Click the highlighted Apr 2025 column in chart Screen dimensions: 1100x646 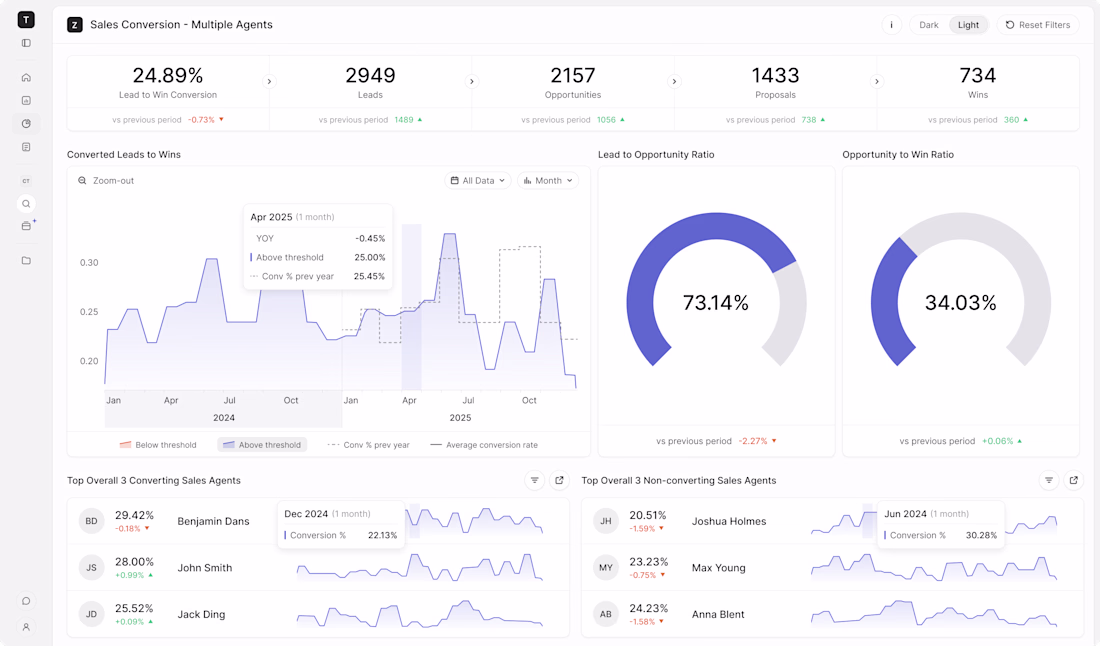click(x=411, y=307)
